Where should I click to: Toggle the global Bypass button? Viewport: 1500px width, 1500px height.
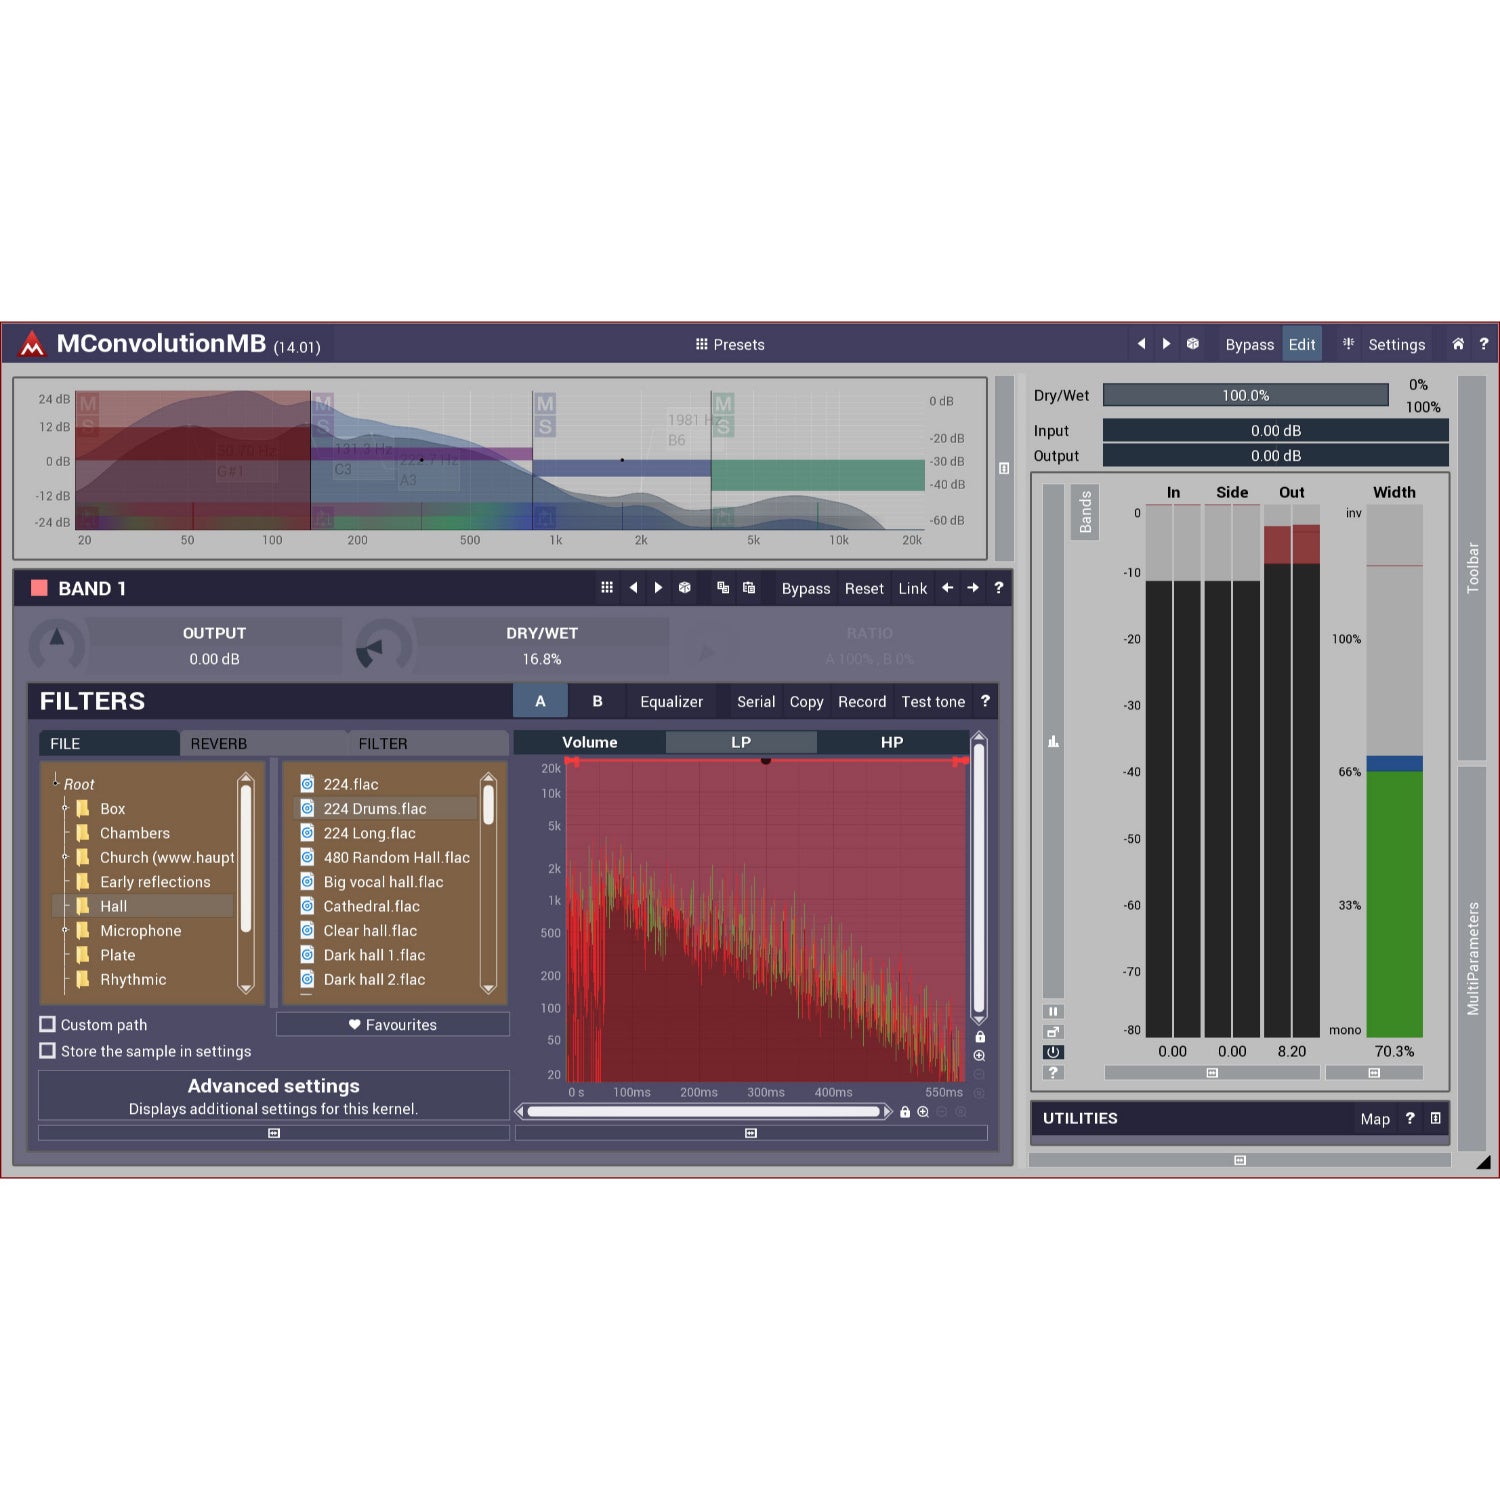point(1249,344)
